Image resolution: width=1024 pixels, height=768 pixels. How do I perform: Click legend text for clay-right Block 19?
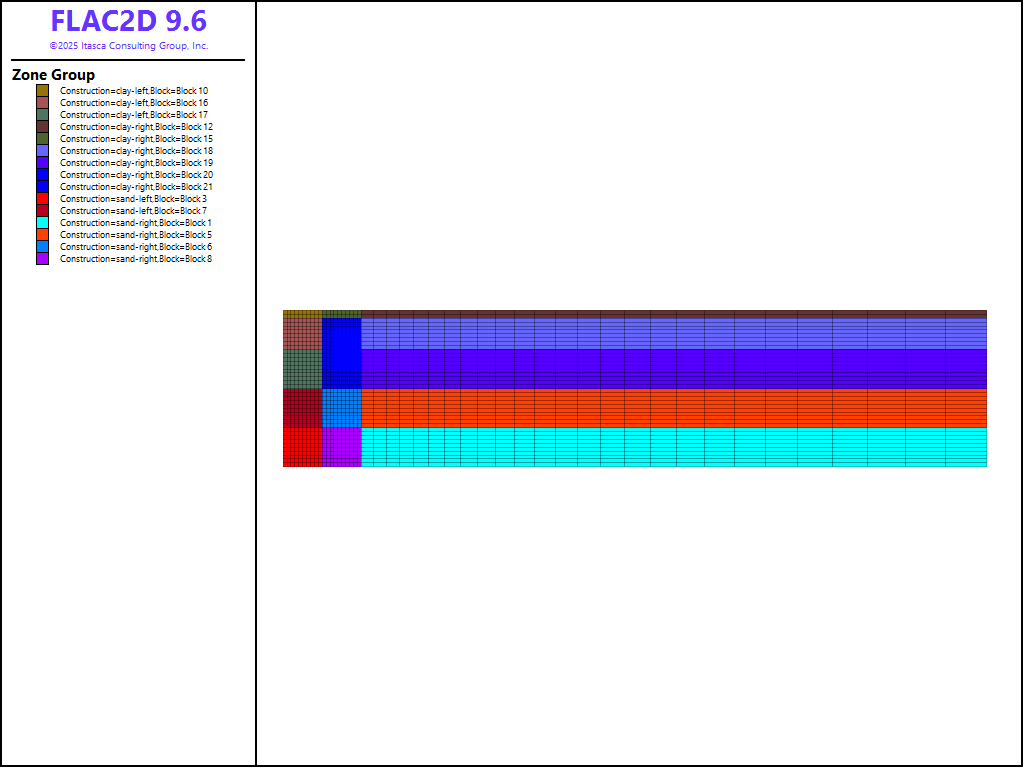coord(136,163)
